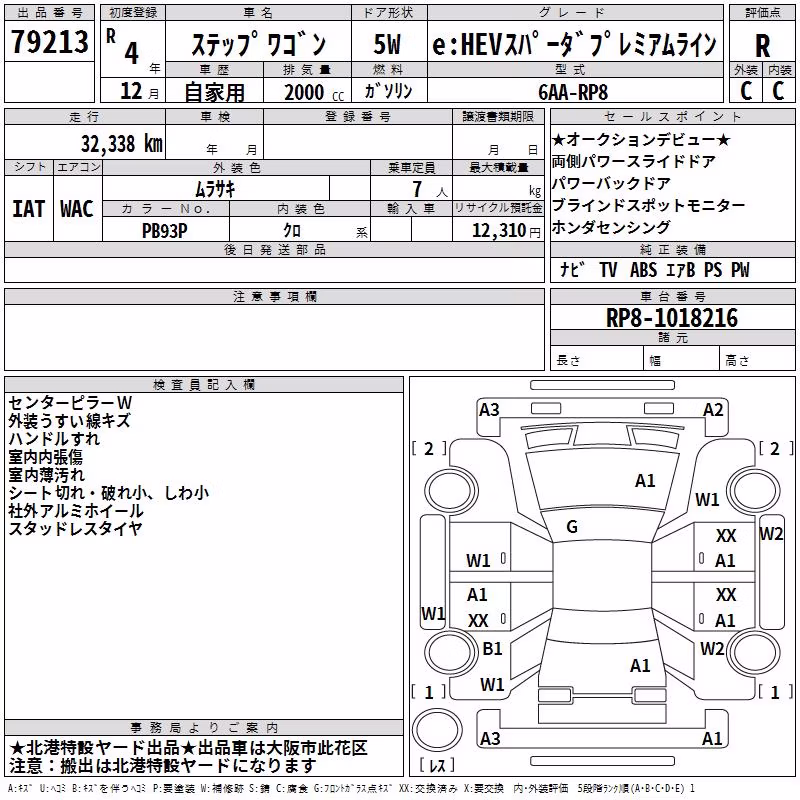Select the exterior color ムラサキ
Image resolution: width=800 pixels, height=800 pixels.
pos(216,189)
